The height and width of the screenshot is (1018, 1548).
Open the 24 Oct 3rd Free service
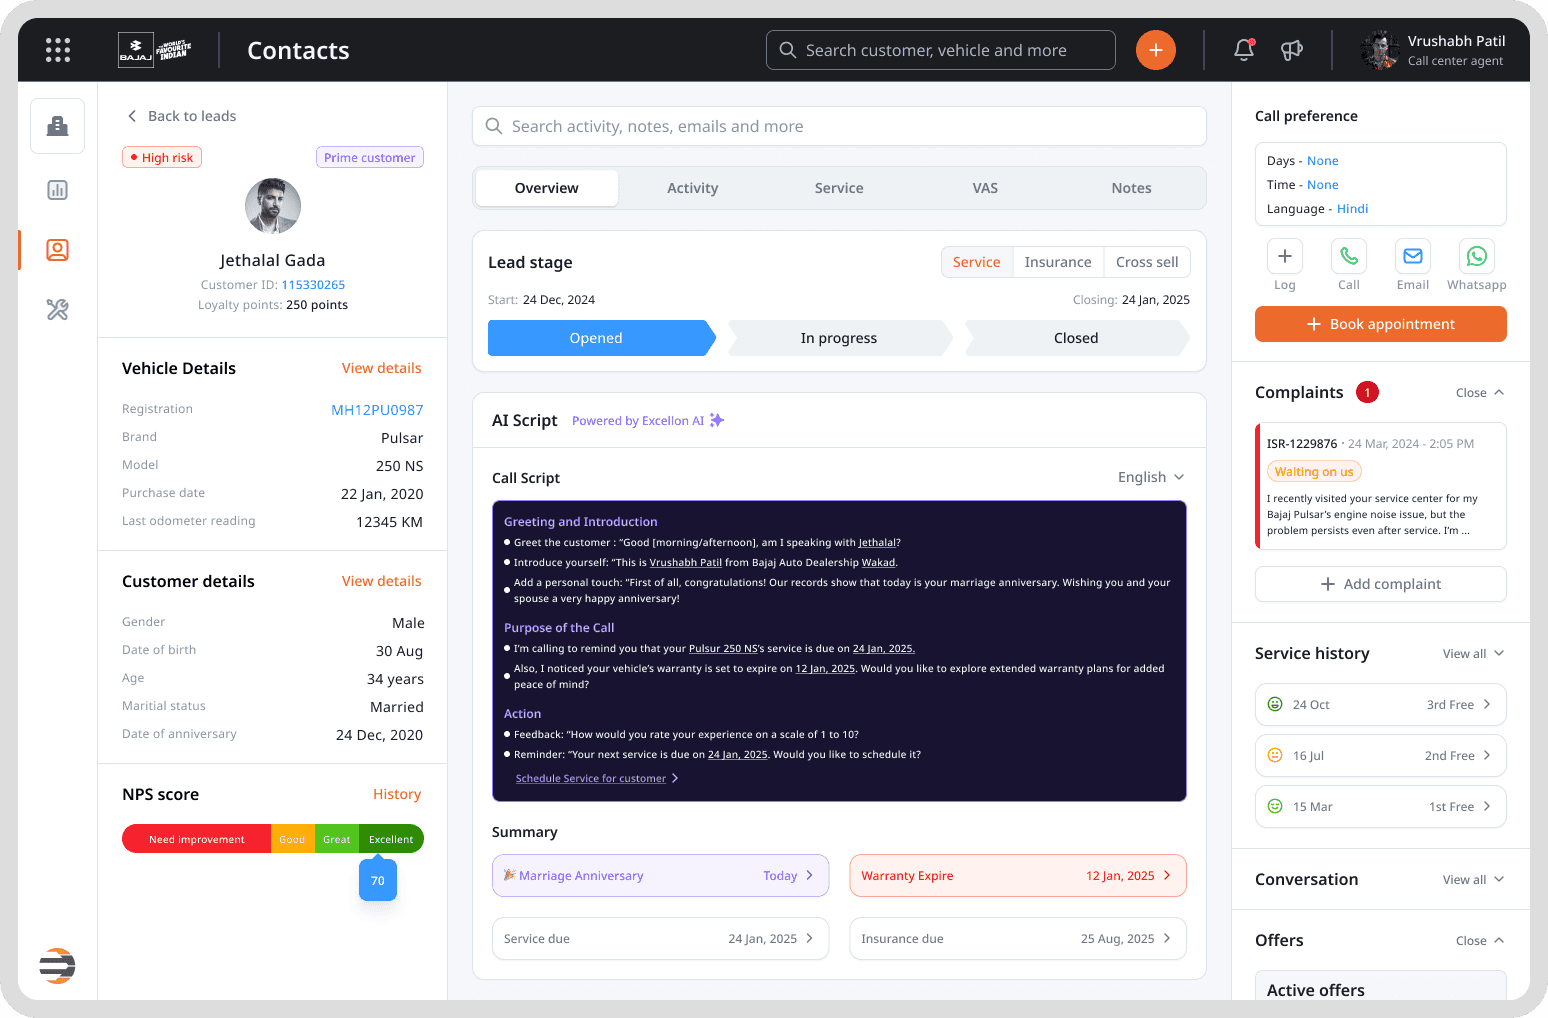tap(1381, 704)
